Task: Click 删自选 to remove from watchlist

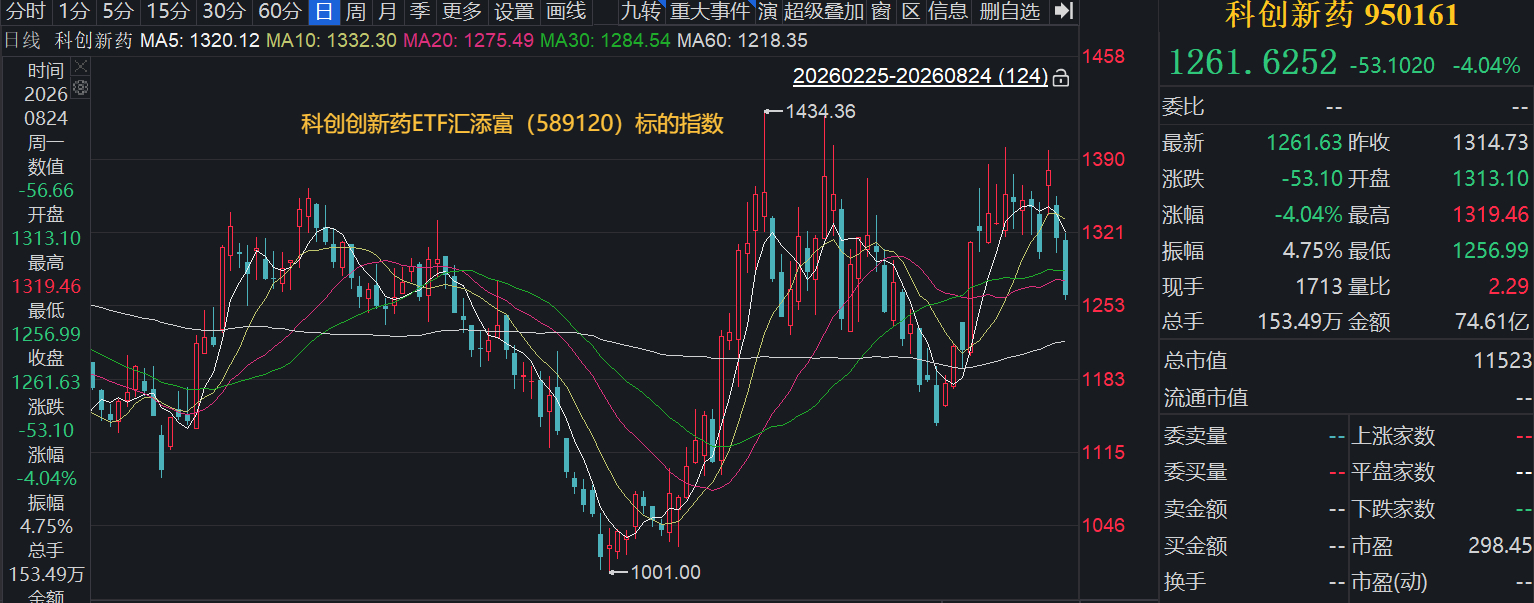Action: (1010, 12)
